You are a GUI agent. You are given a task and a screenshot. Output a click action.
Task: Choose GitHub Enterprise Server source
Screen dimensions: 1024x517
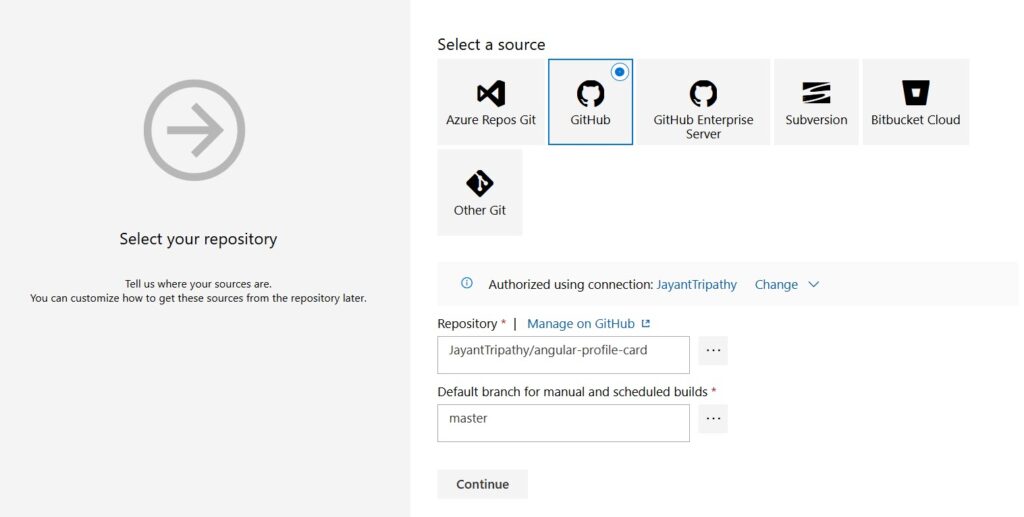(x=703, y=102)
